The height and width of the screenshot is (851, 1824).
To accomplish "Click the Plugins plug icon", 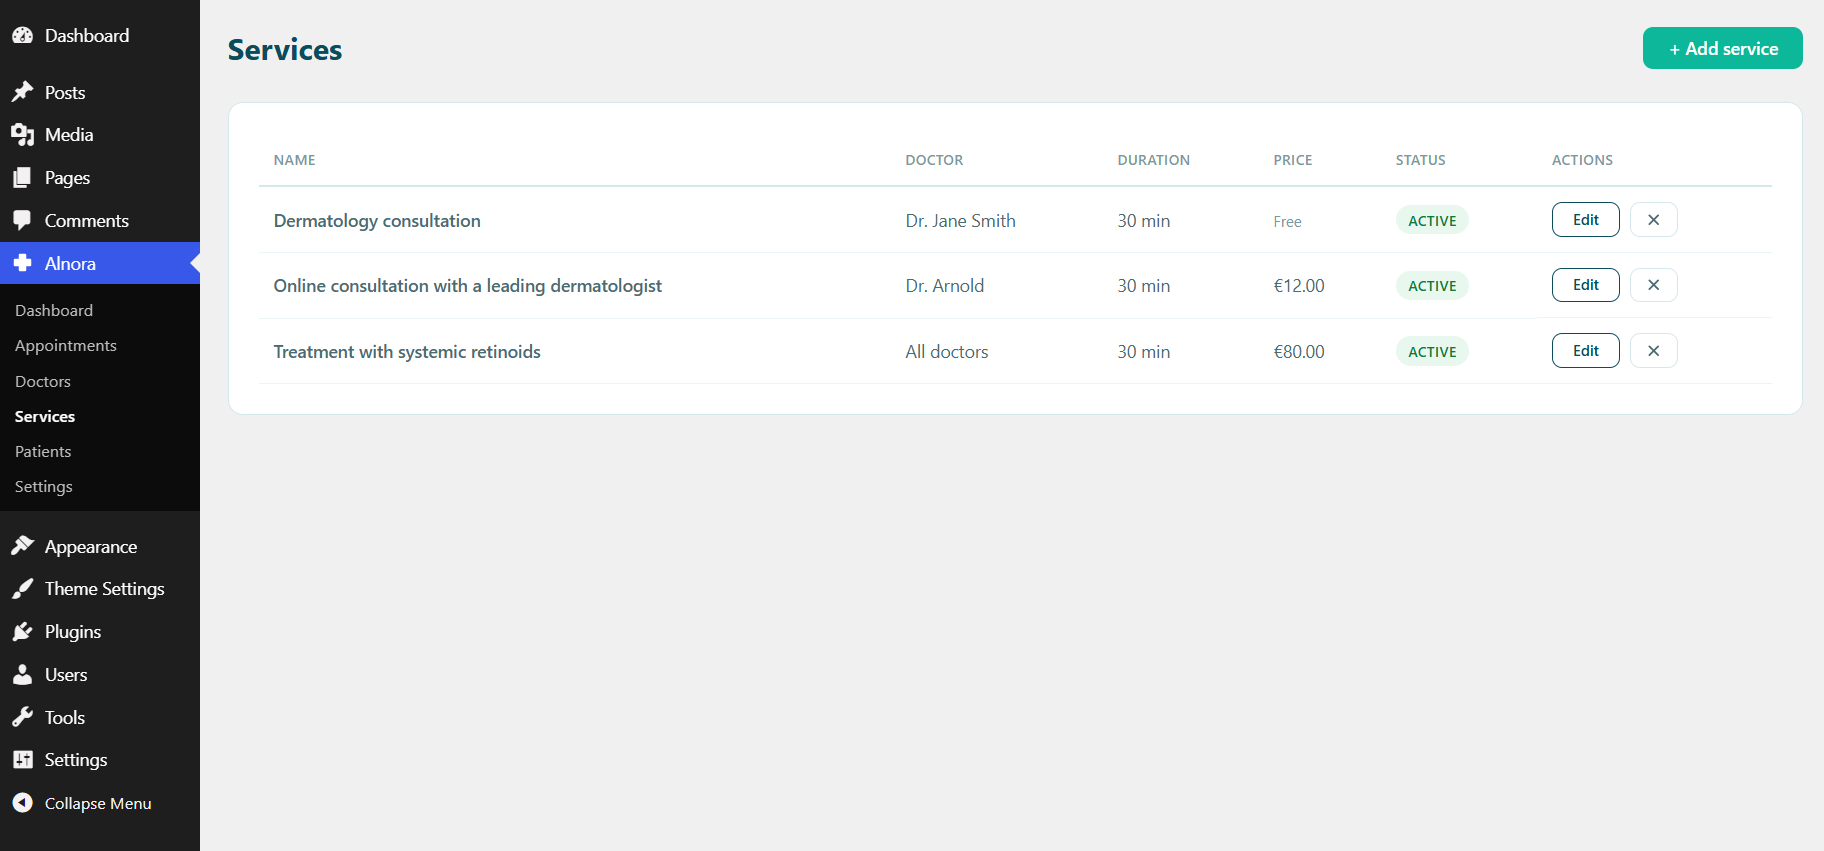I will click(22, 631).
